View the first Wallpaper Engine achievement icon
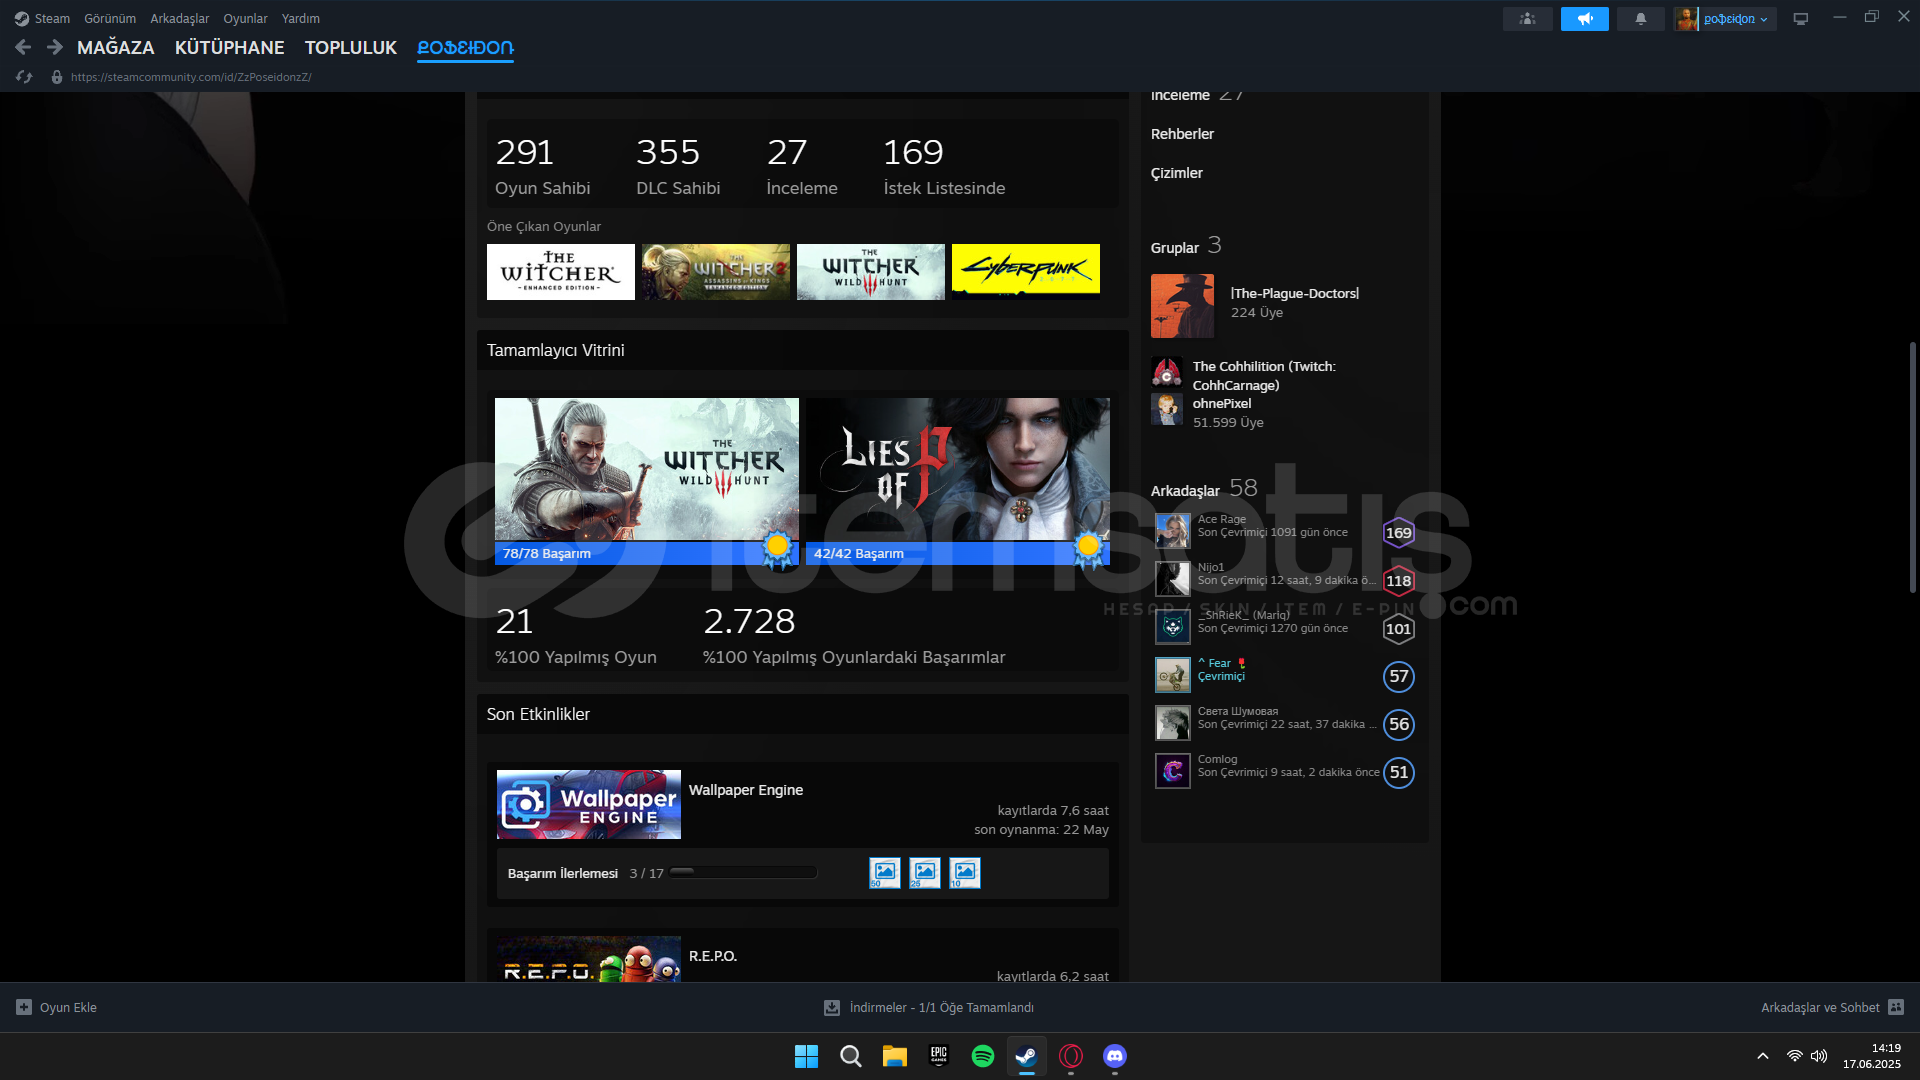 tap(885, 873)
